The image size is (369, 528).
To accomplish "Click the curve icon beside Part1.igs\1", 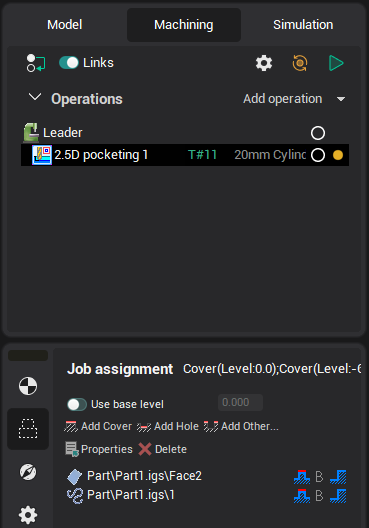I will (x=75, y=496).
